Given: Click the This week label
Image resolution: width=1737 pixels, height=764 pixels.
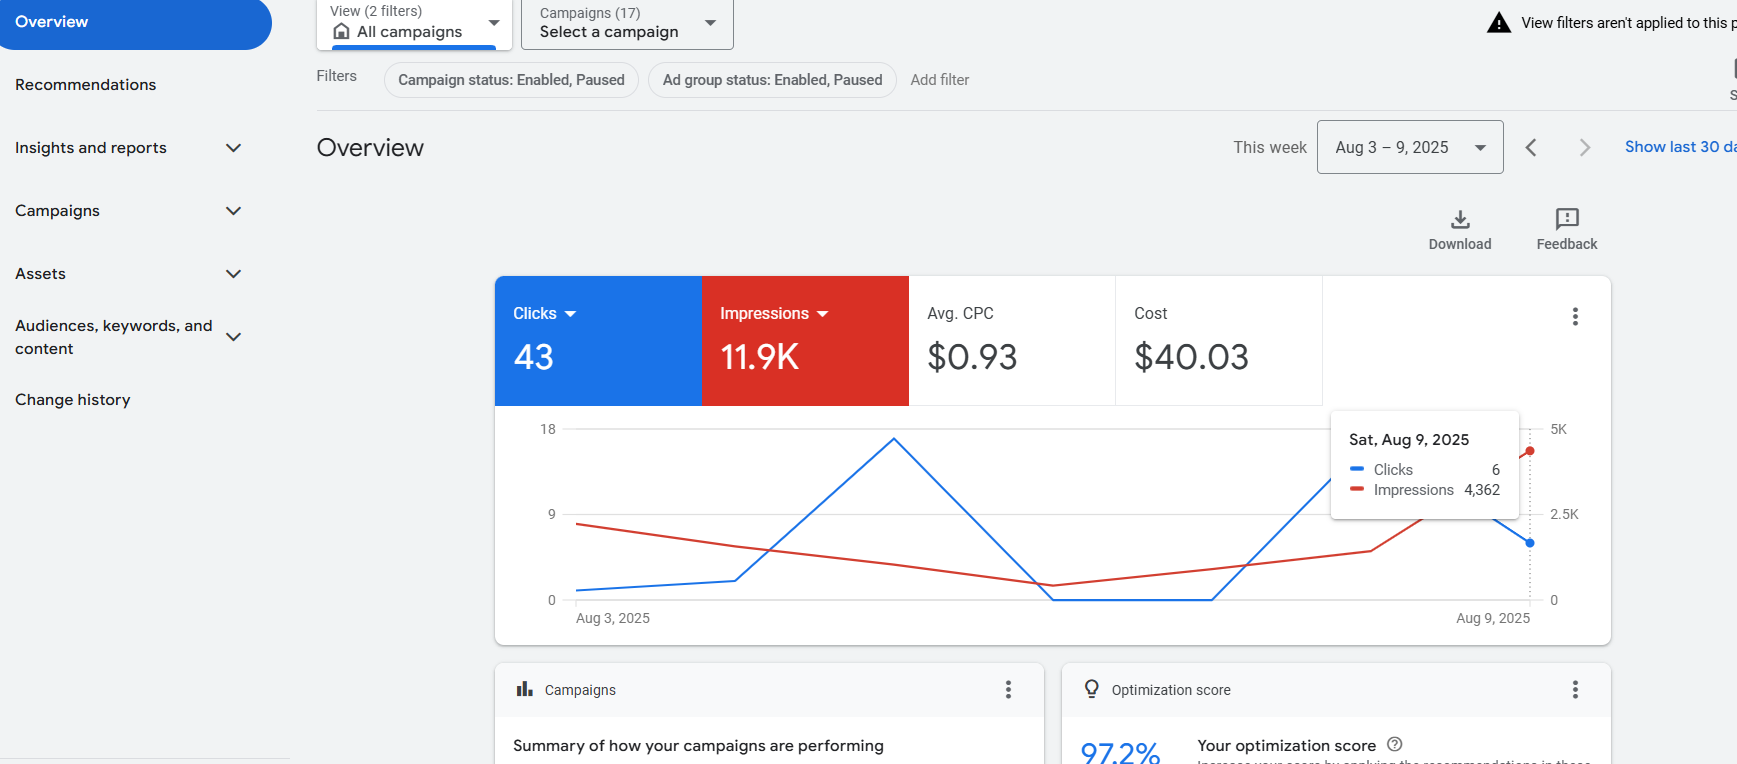Looking at the screenshot, I should 1270,147.
